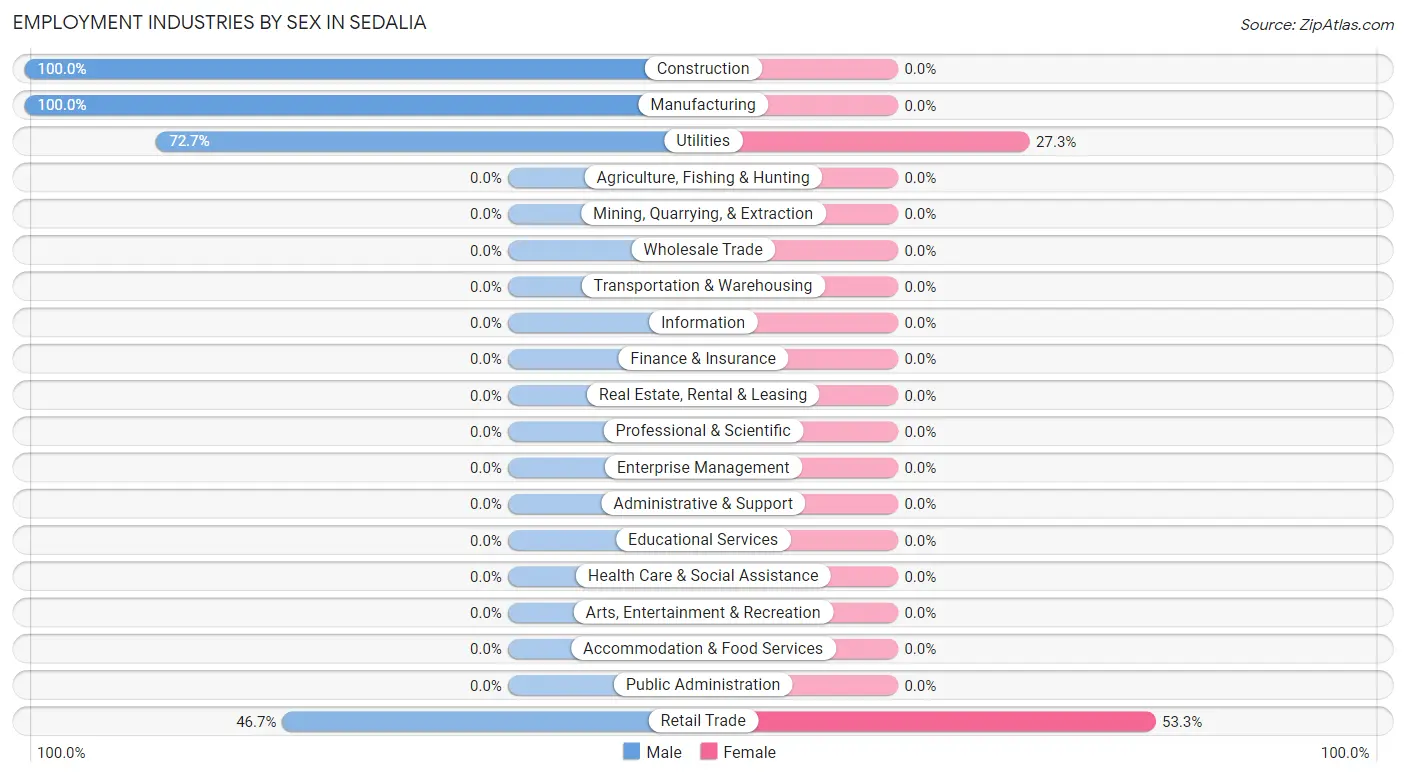
Task: Select the Agriculture, Fishing & Hunting label
Action: (703, 178)
